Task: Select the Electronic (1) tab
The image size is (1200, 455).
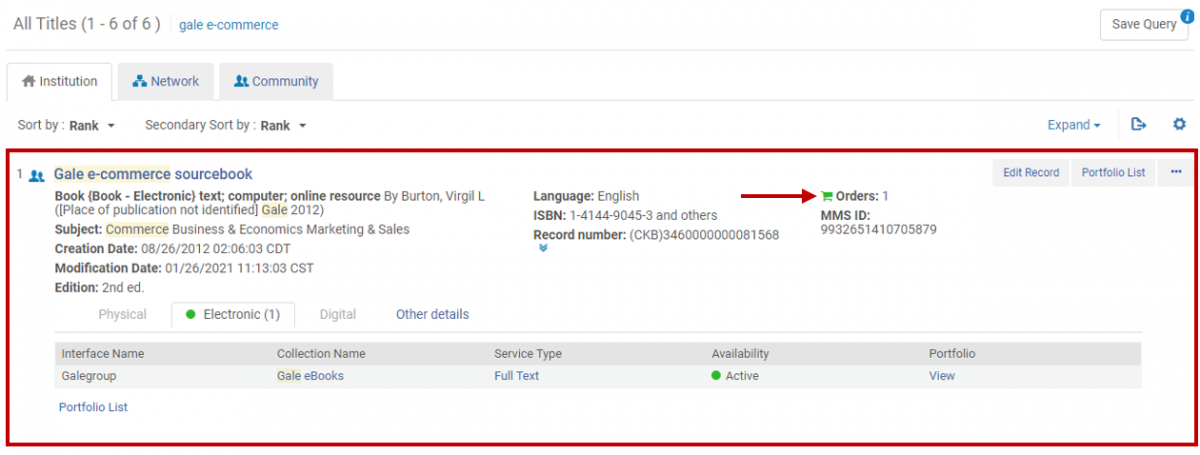Action: pyautogui.click(x=233, y=314)
